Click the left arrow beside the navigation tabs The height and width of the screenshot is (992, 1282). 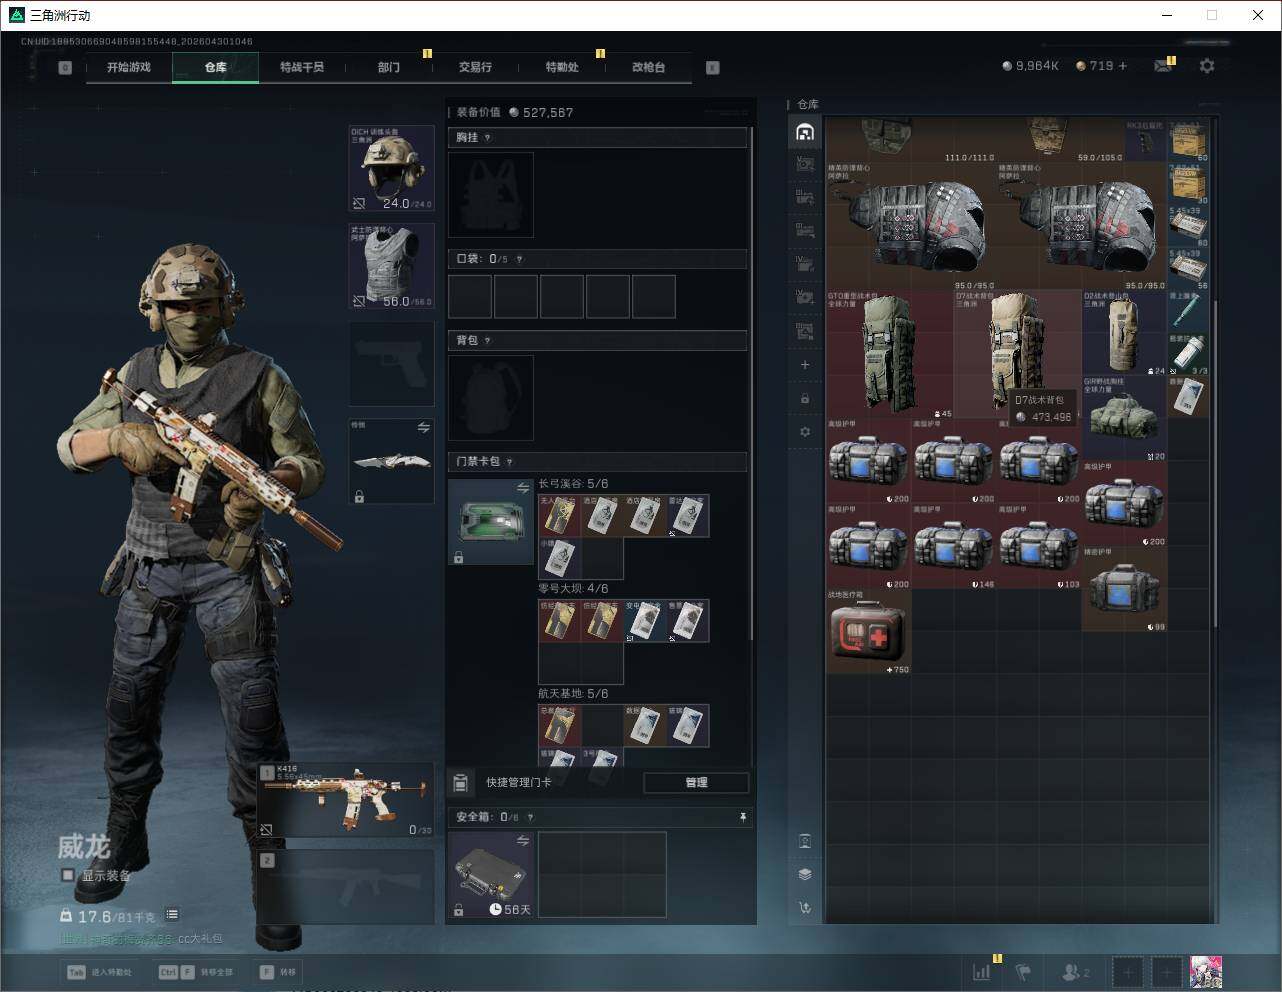pyautogui.click(x=65, y=67)
